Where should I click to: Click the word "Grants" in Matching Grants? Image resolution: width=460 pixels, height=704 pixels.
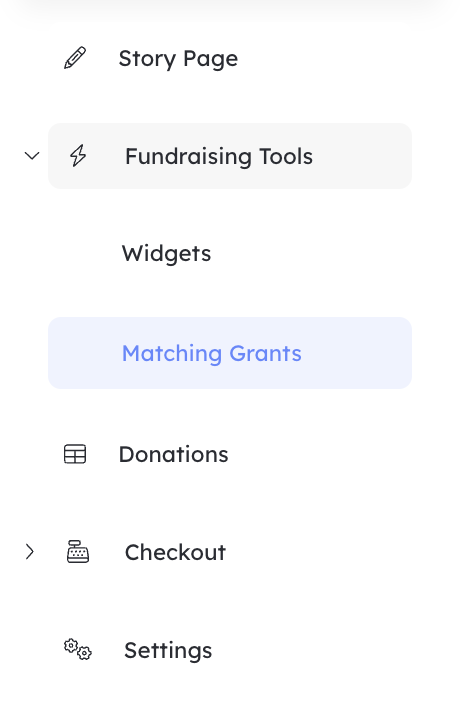[265, 353]
